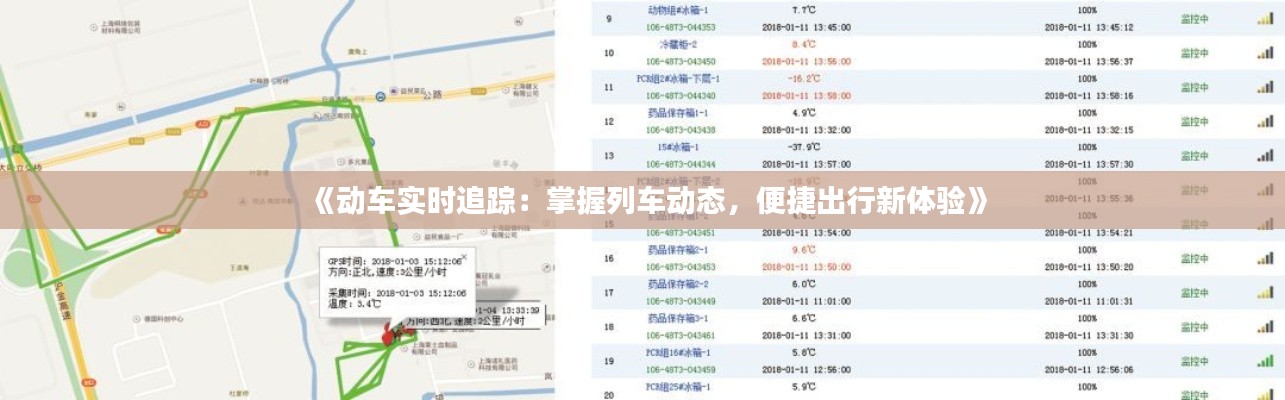The height and width of the screenshot is (400, 1285).
Task: Click the 4.9℃ temperature reading
Action: (x=805, y=113)
